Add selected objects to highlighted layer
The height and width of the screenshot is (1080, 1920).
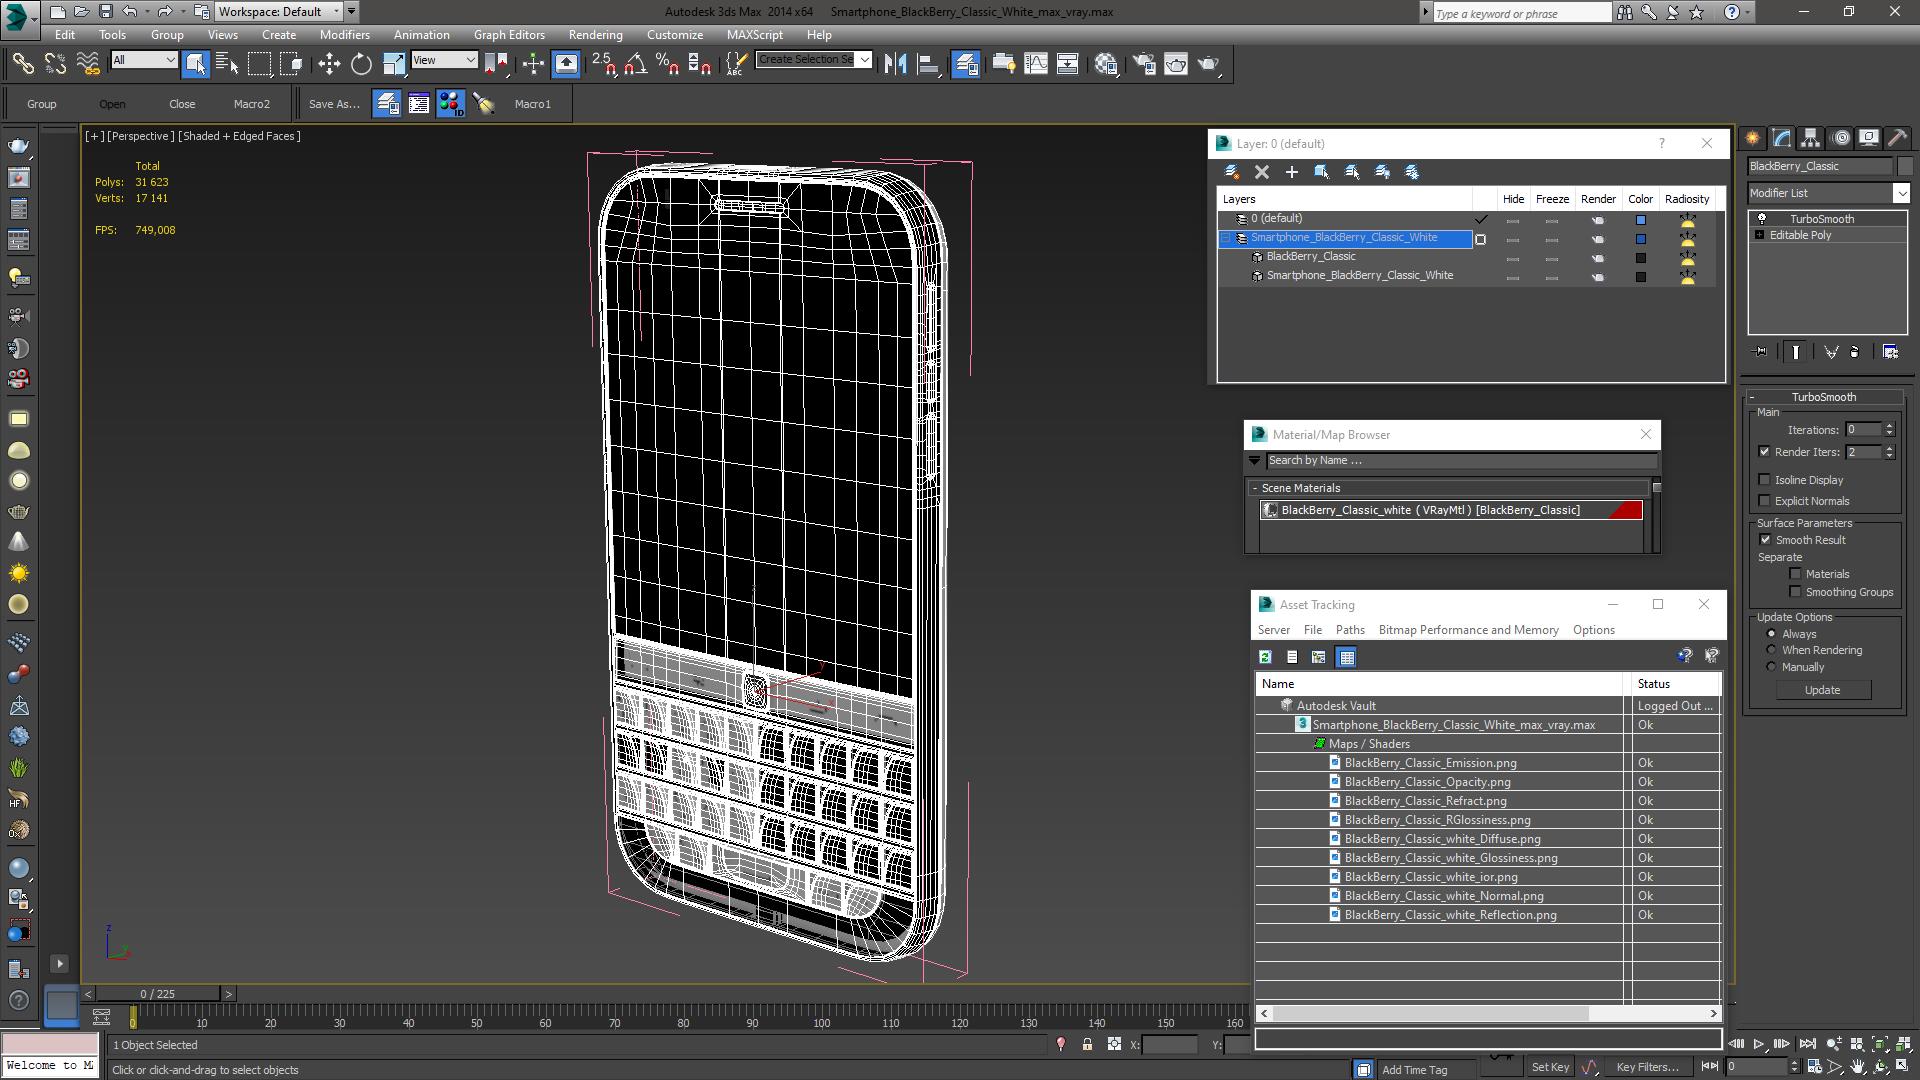click(x=1292, y=172)
